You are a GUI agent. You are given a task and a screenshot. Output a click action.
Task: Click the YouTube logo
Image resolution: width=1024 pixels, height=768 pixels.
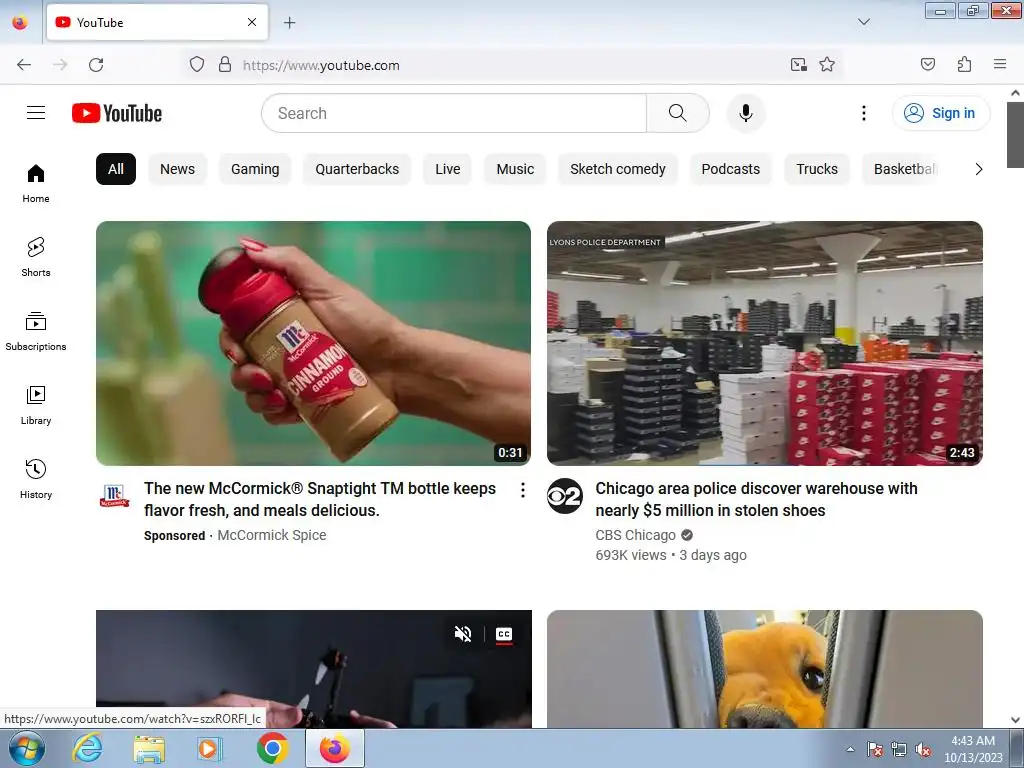pyautogui.click(x=117, y=113)
